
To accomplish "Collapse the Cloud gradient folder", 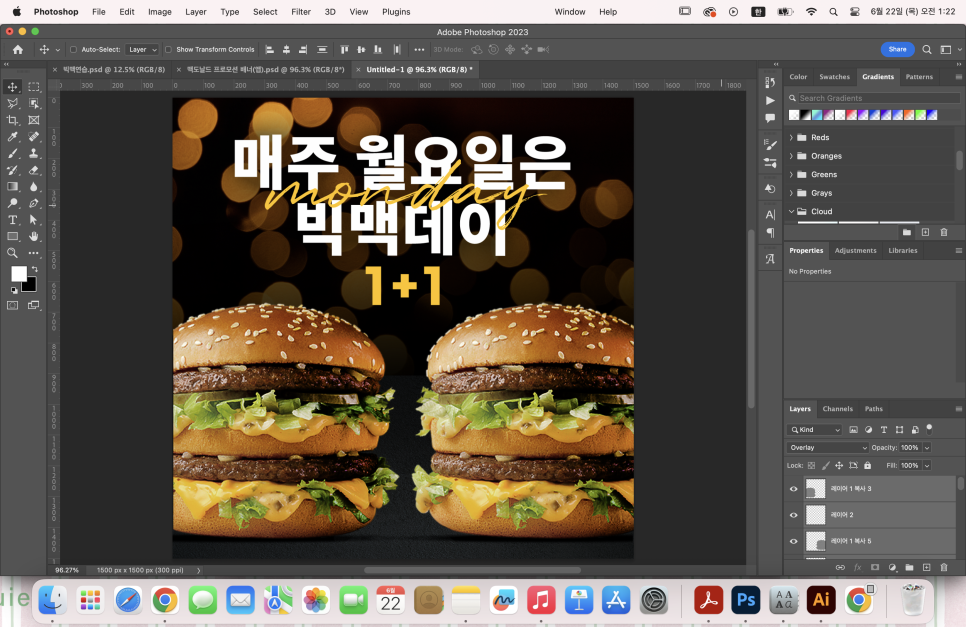I will pyautogui.click(x=792, y=211).
